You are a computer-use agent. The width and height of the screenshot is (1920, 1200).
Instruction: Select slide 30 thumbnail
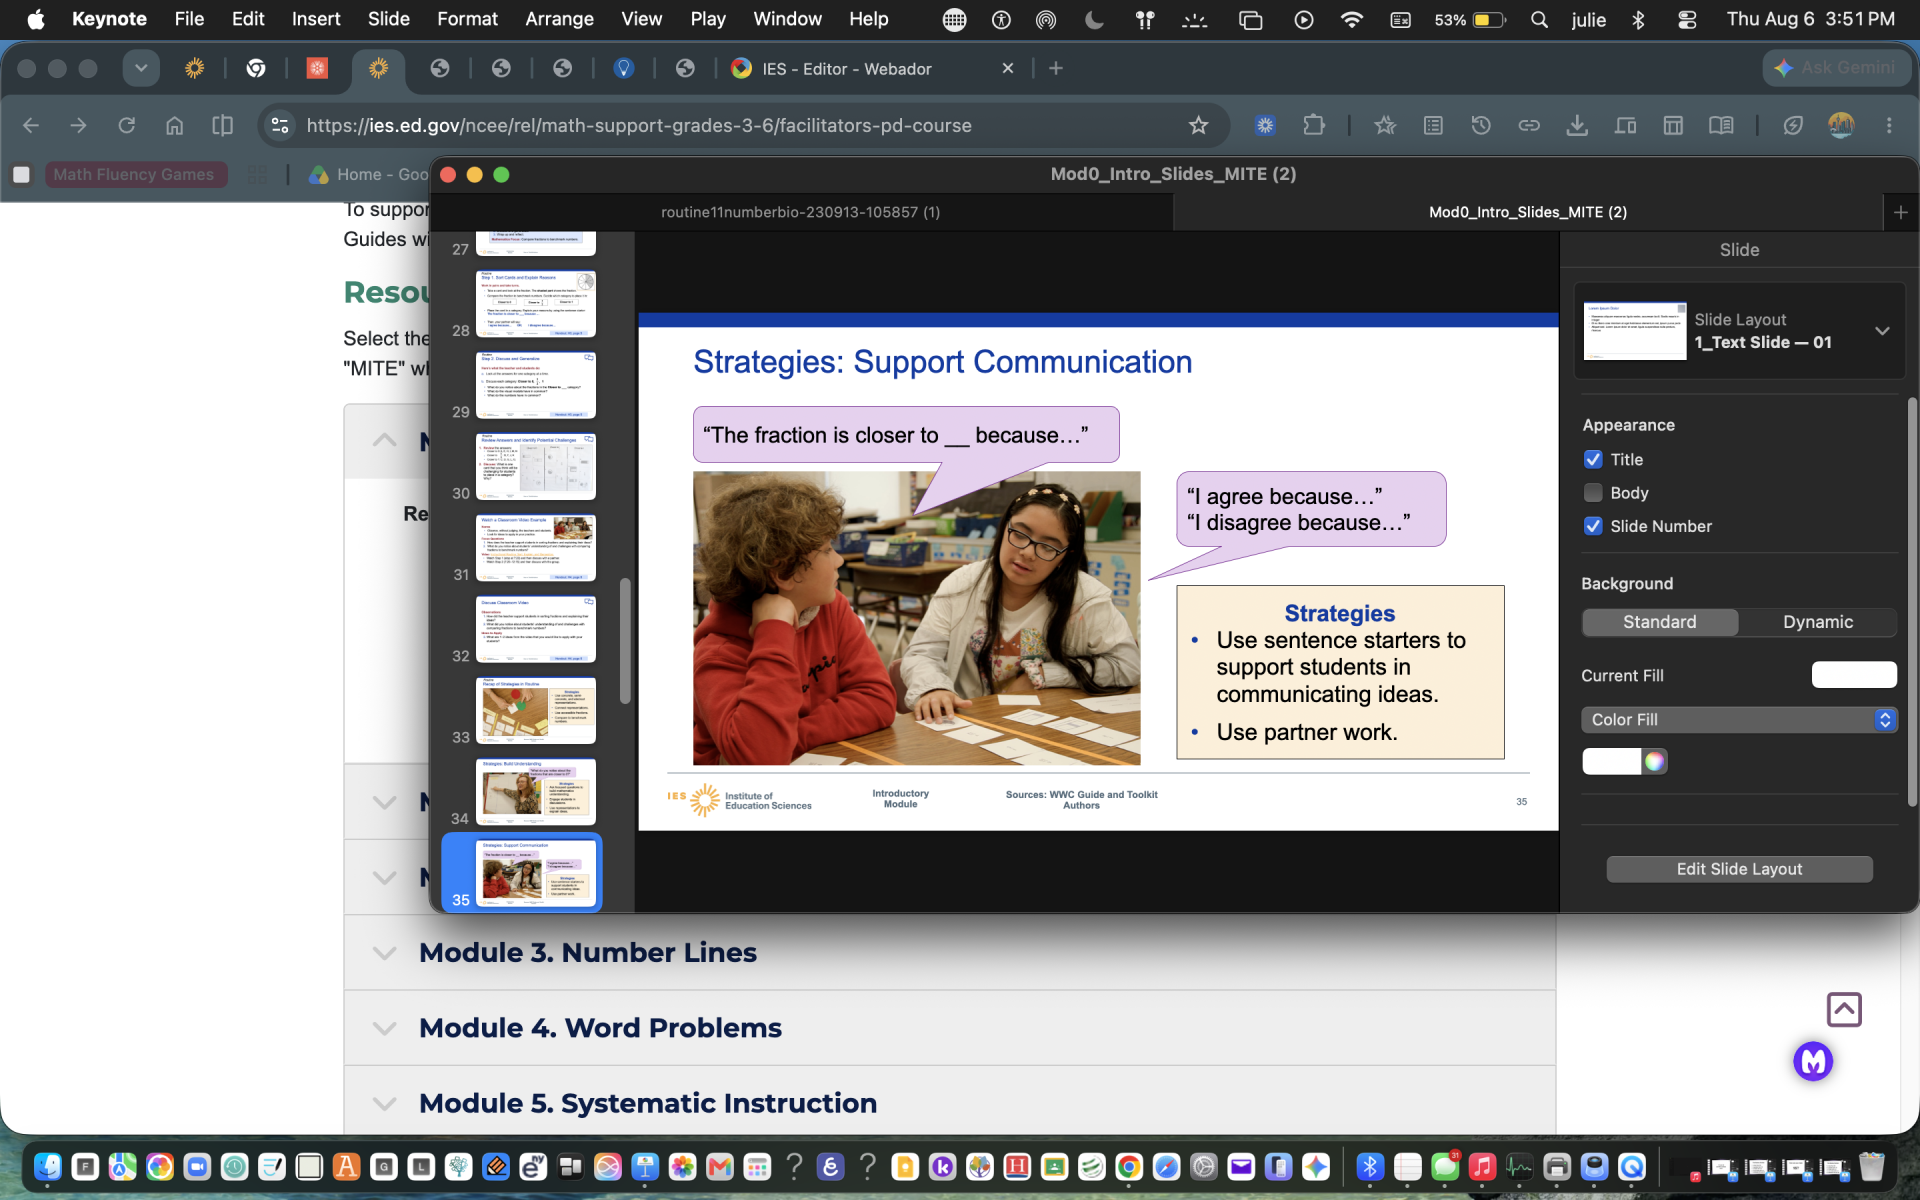536,466
